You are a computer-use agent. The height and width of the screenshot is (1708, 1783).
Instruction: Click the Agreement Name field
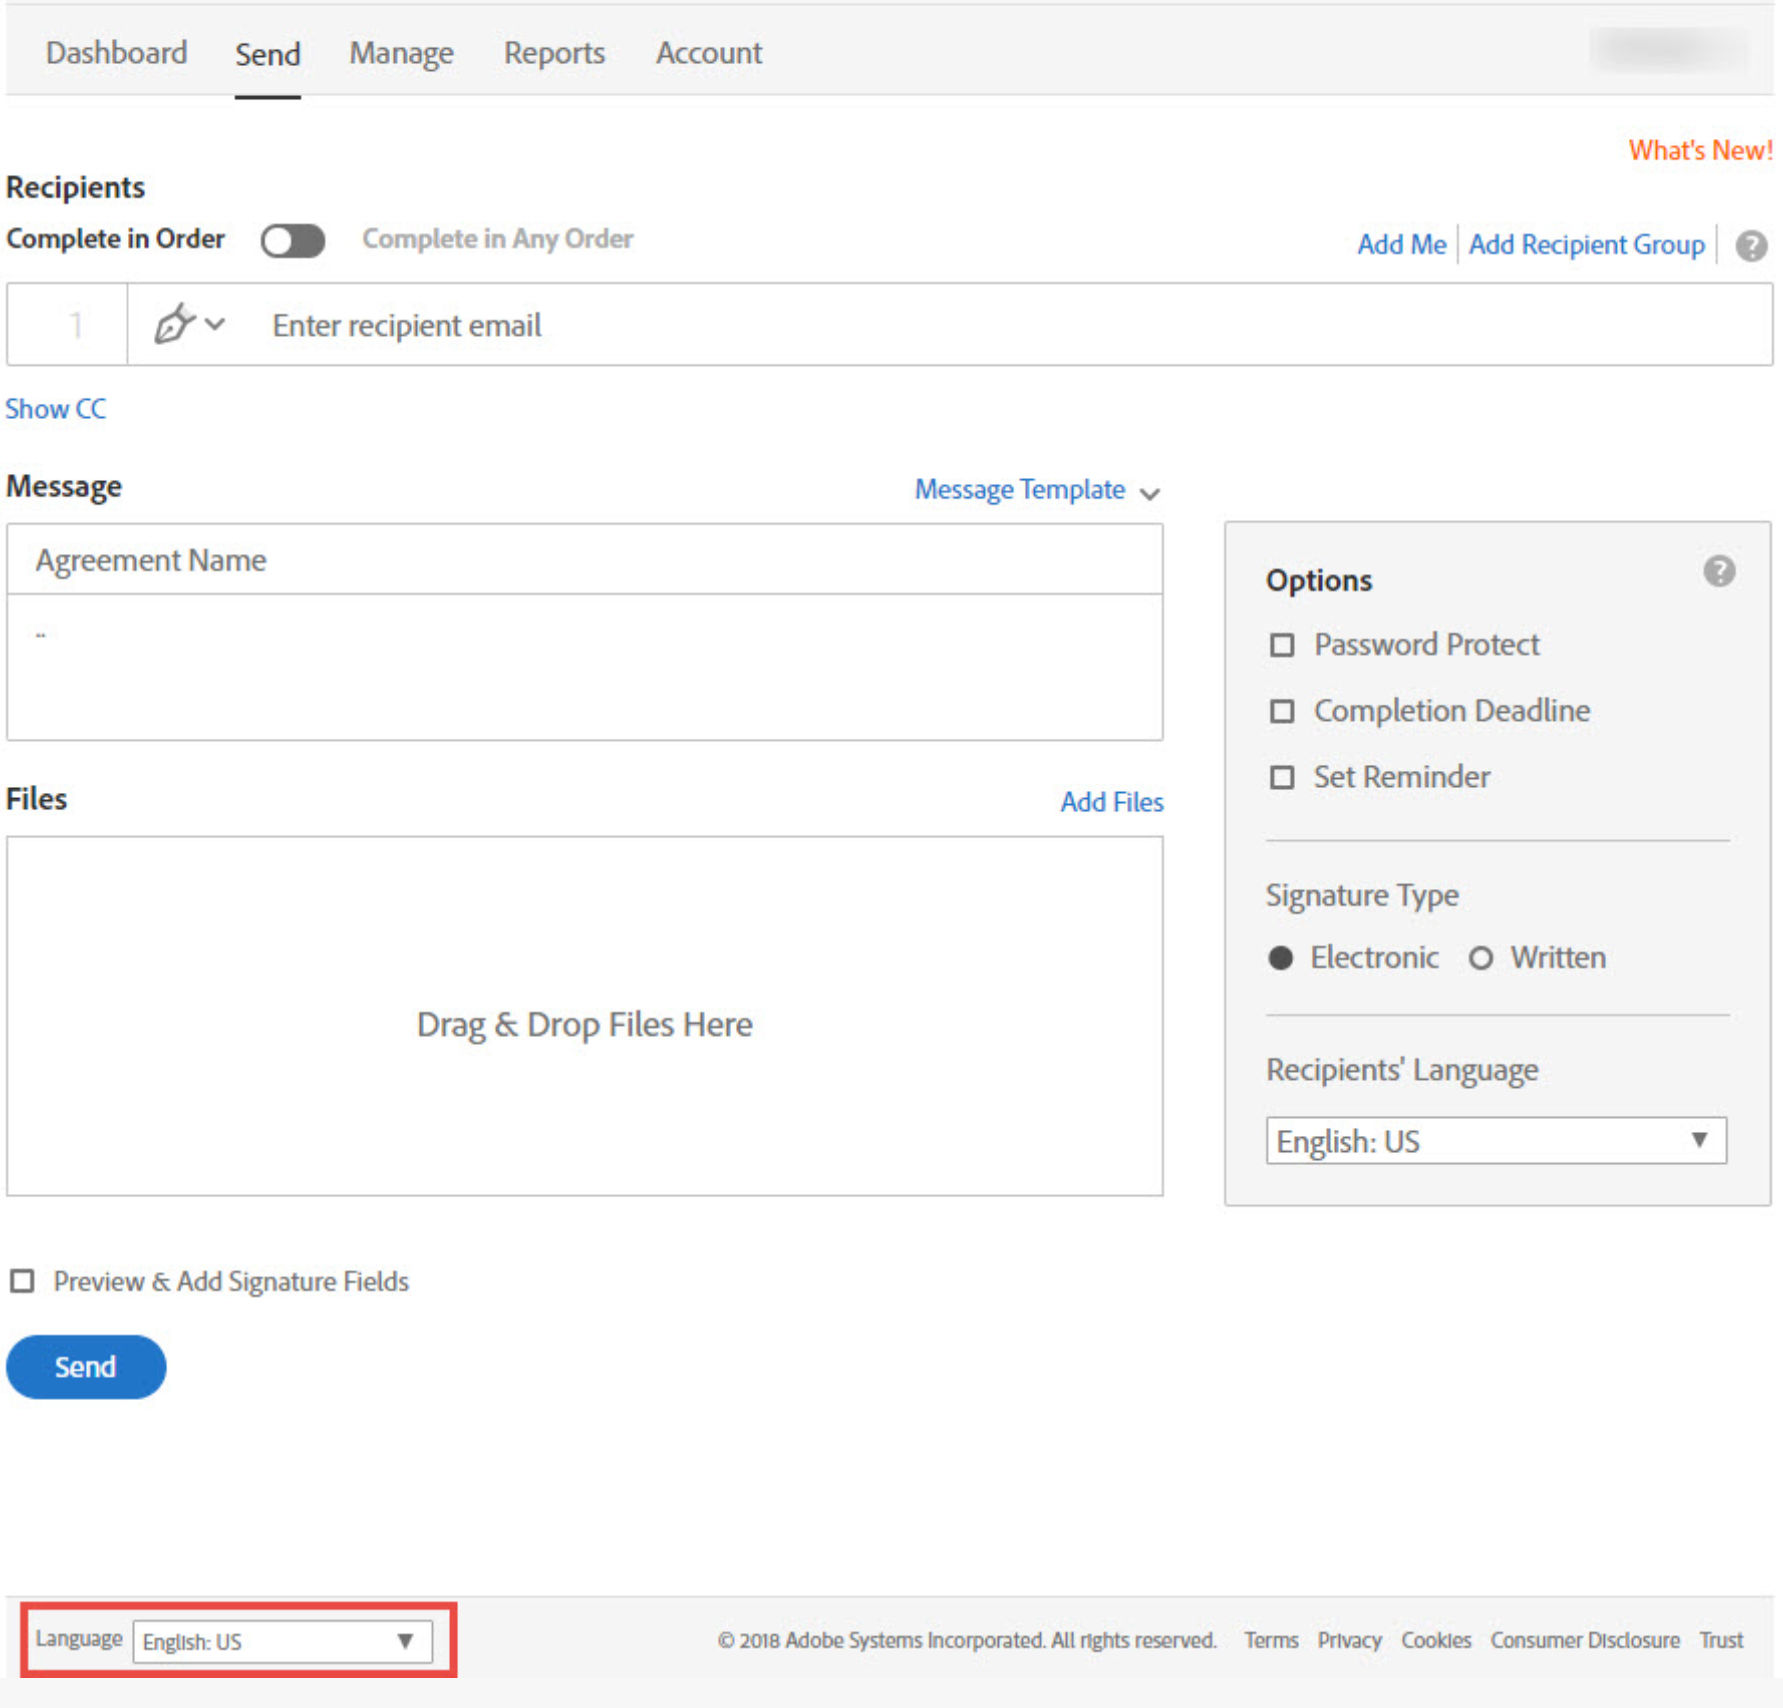(x=584, y=560)
